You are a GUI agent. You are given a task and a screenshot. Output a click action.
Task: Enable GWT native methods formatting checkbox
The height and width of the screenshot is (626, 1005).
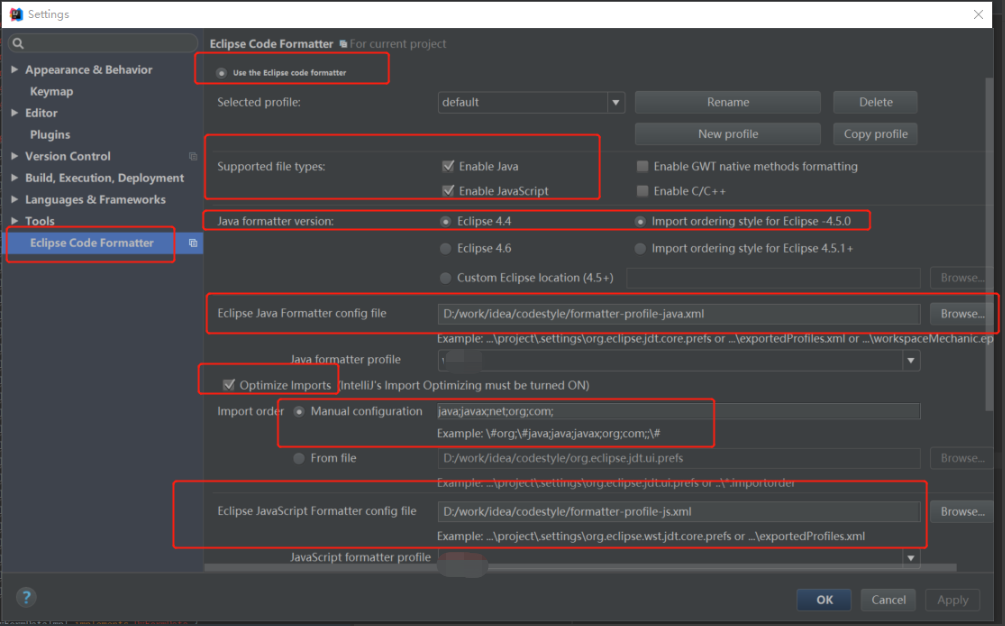pyautogui.click(x=642, y=167)
